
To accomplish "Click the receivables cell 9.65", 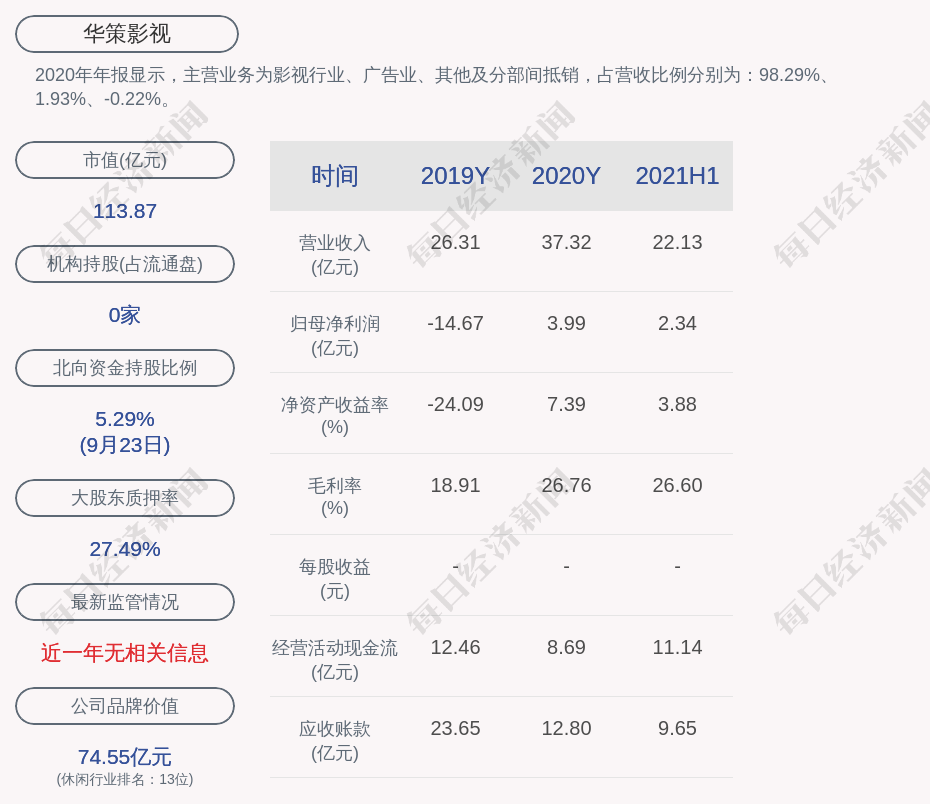I will click(677, 728).
